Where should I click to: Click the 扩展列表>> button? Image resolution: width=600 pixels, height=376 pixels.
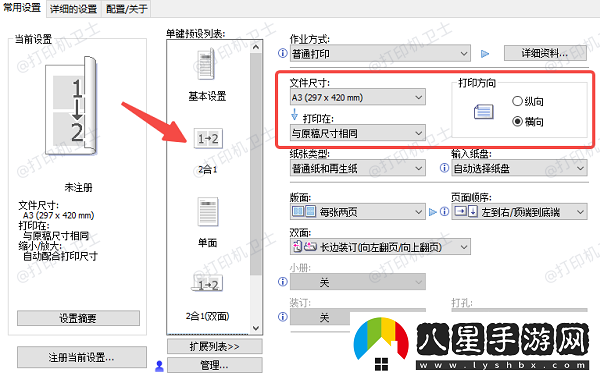click(215, 346)
